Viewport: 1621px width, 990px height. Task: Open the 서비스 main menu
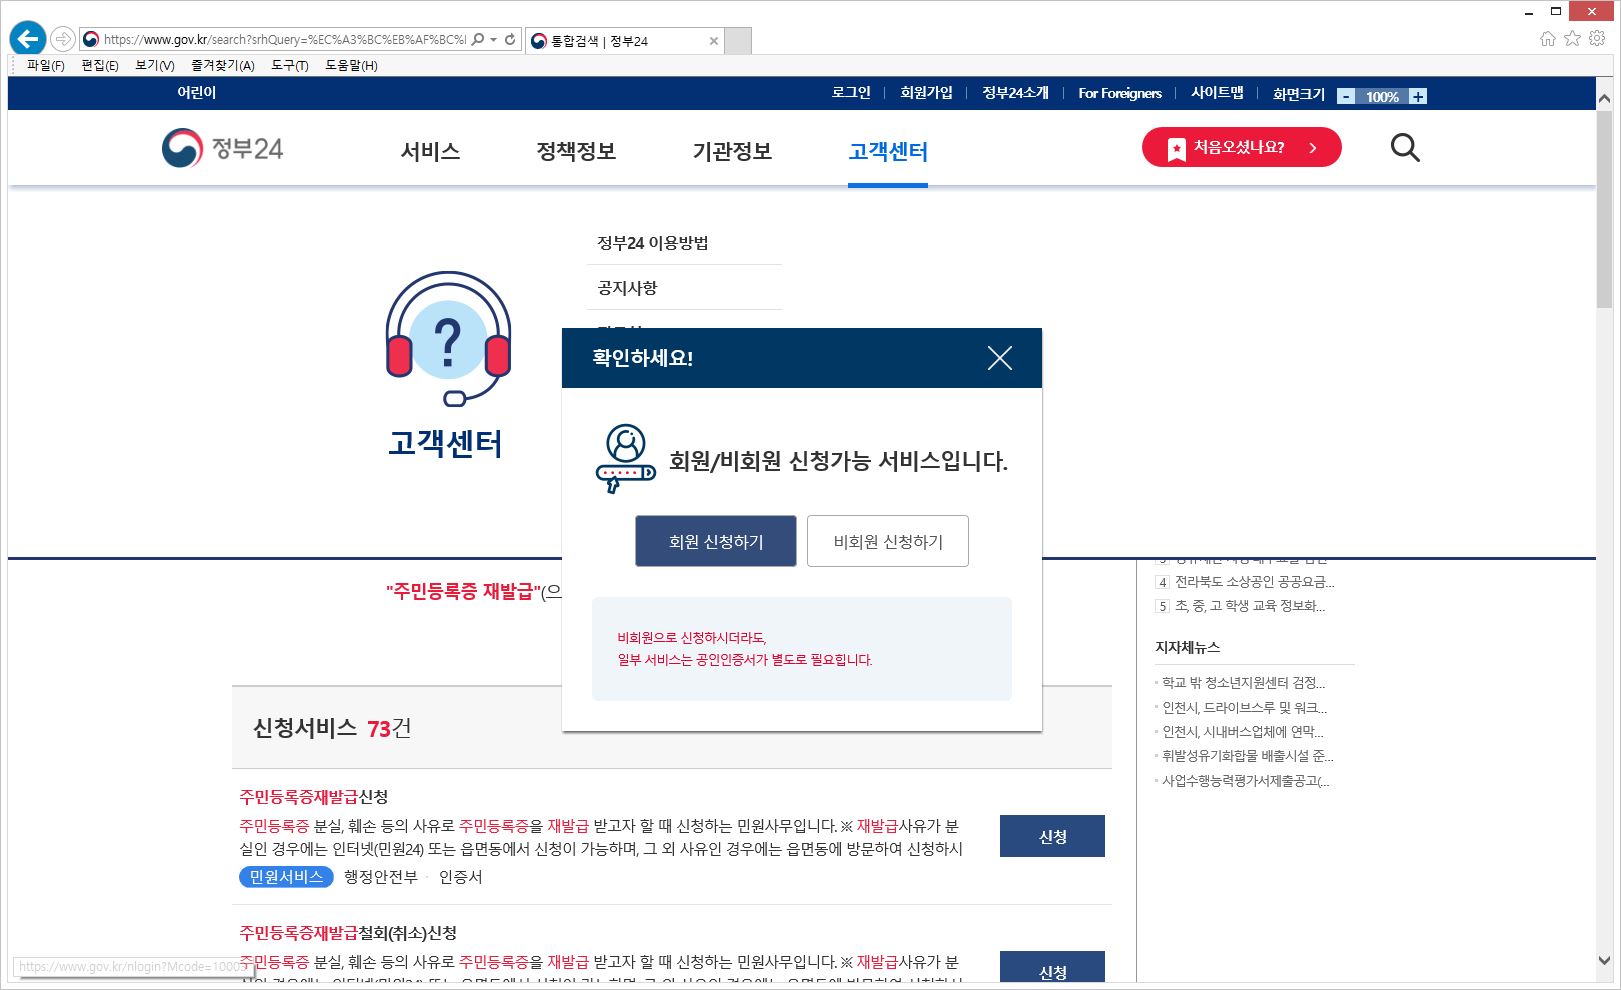coord(430,151)
